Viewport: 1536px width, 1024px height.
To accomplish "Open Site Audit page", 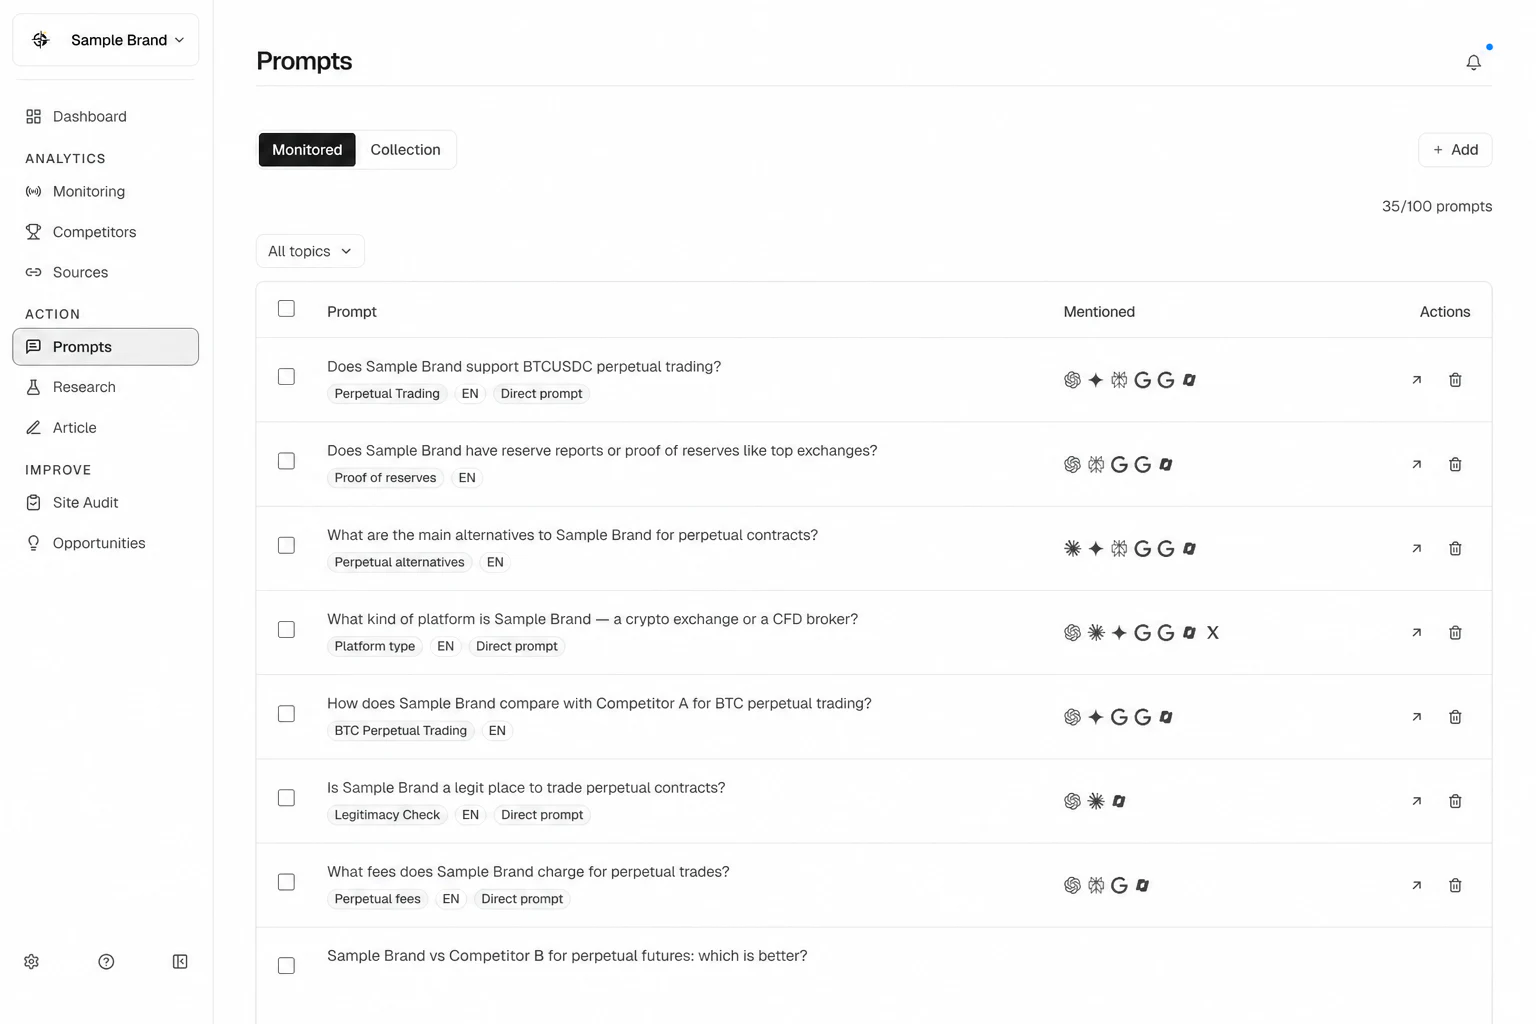I will point(85,503).
